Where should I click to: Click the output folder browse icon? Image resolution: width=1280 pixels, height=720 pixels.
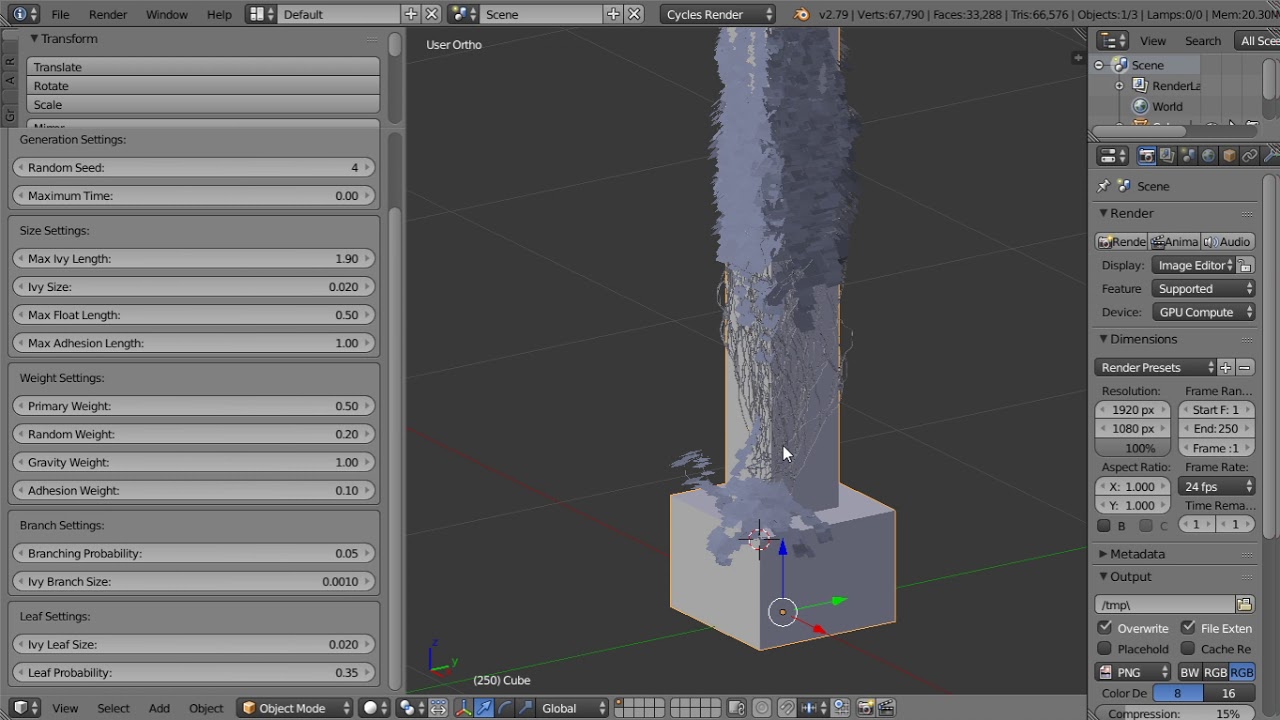[x=1244, y=605]
